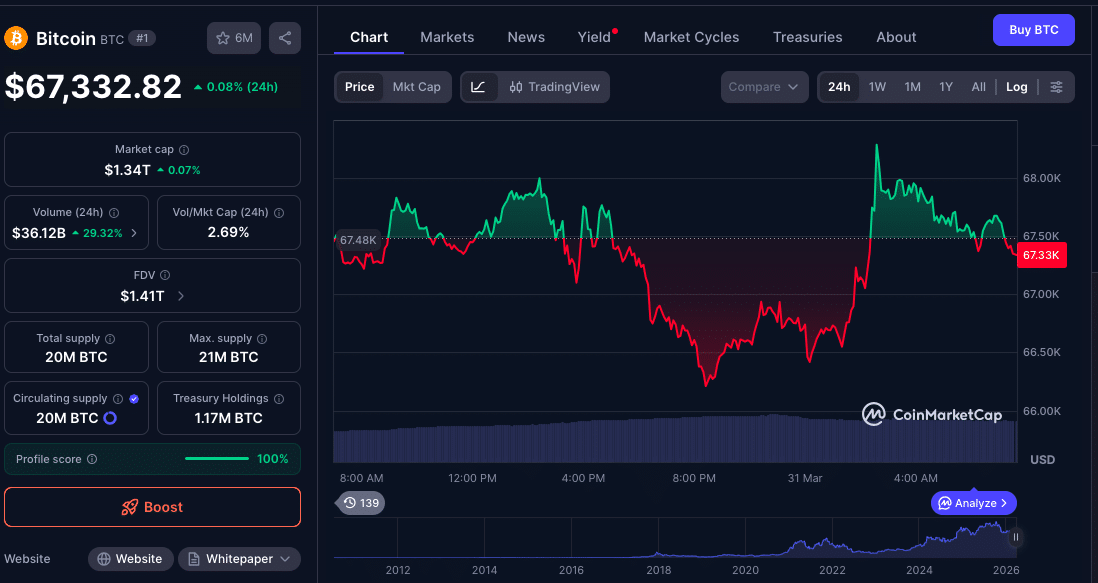Click the 31 Mar axis label
The image size is (1098, 583).
point(805,478)
